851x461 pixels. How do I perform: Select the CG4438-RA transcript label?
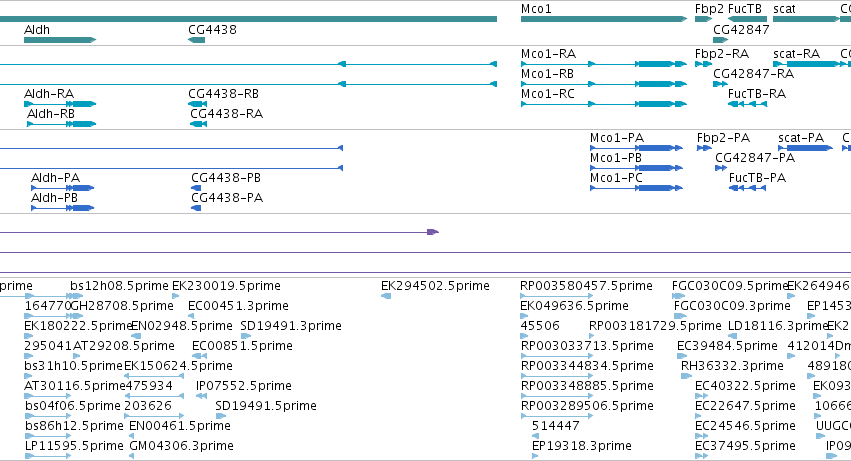226,114
